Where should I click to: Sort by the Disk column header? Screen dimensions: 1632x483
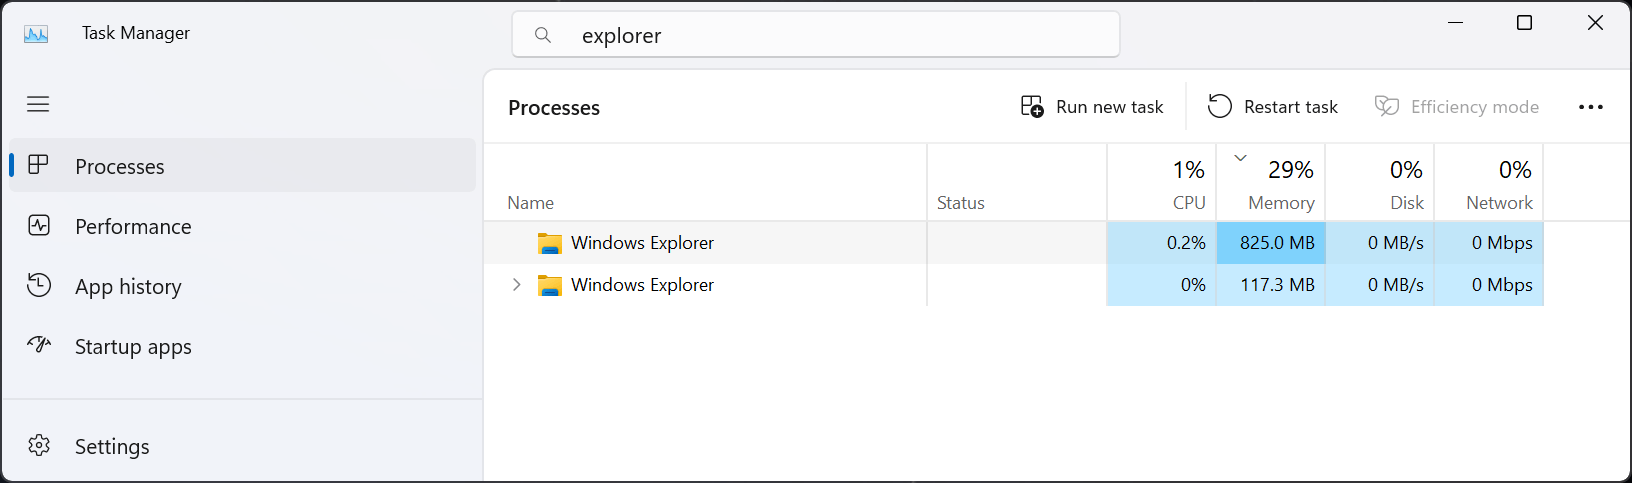coord(1380,182)
